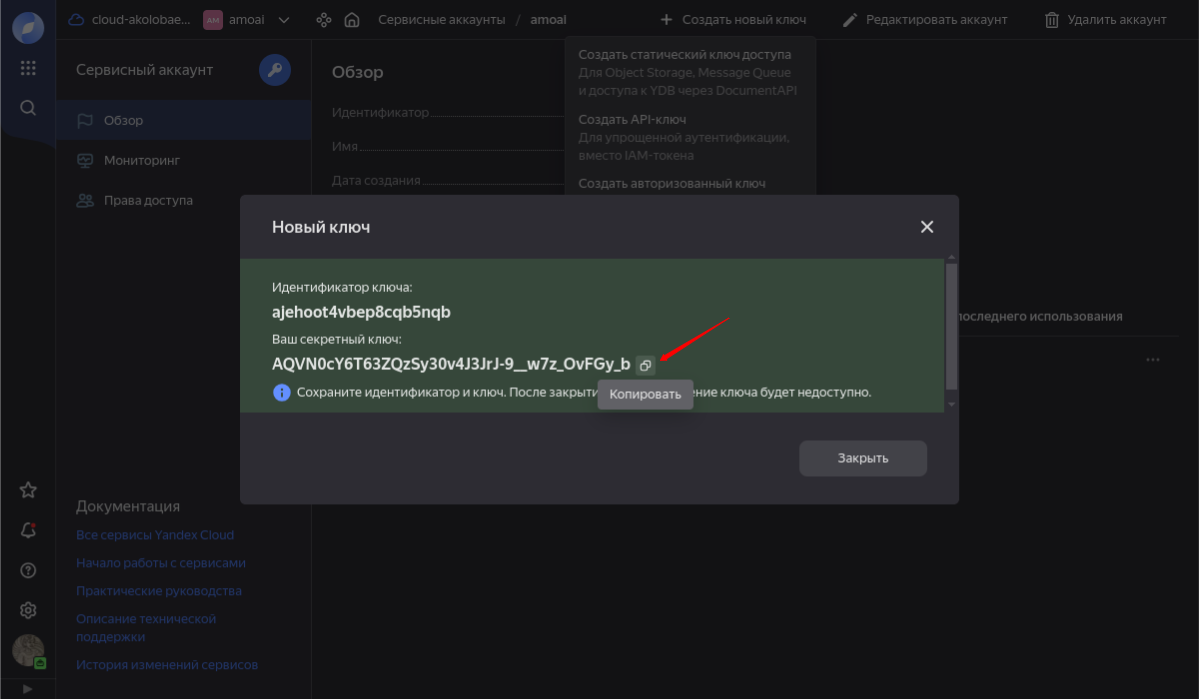Choose Создать API-ключ menu option
This screenshot has width=1199, height=699.
632,119
